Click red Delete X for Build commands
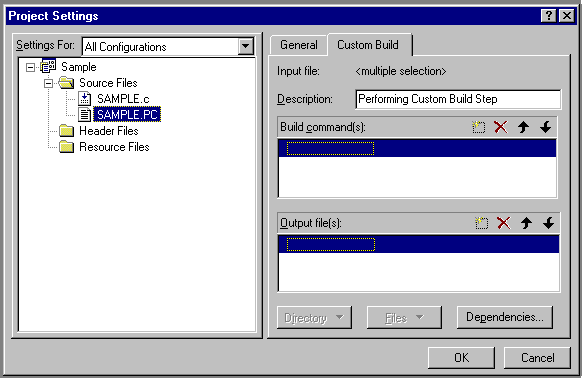Screen dimensions: 582x378 (x=501, y=127)
